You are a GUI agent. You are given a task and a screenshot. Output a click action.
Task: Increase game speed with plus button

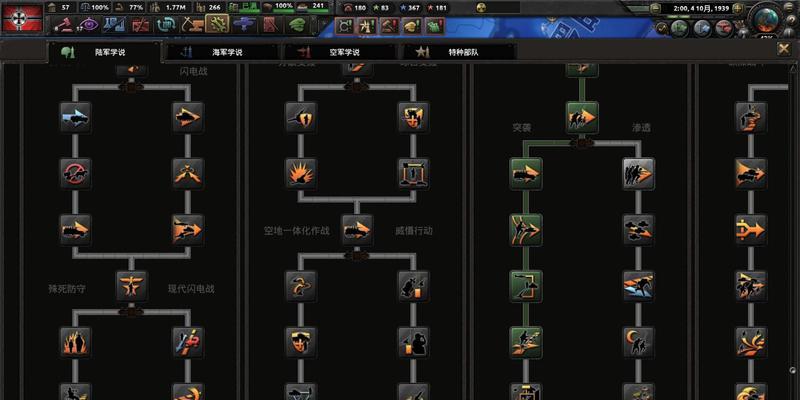coord(737,8)
